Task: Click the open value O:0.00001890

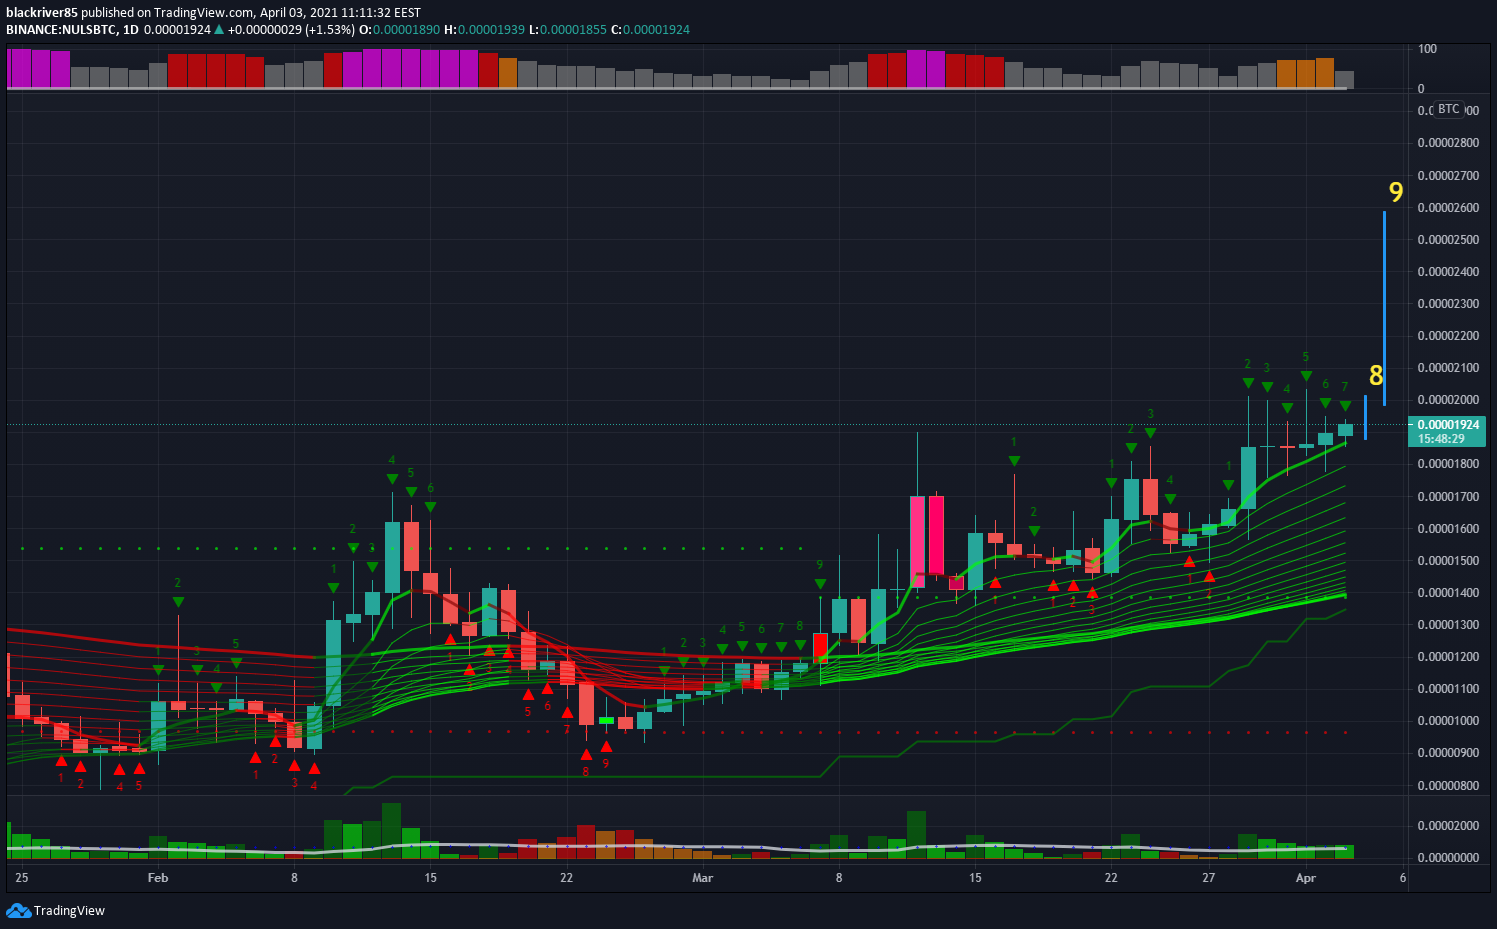Action: click(x=399, y=30)
